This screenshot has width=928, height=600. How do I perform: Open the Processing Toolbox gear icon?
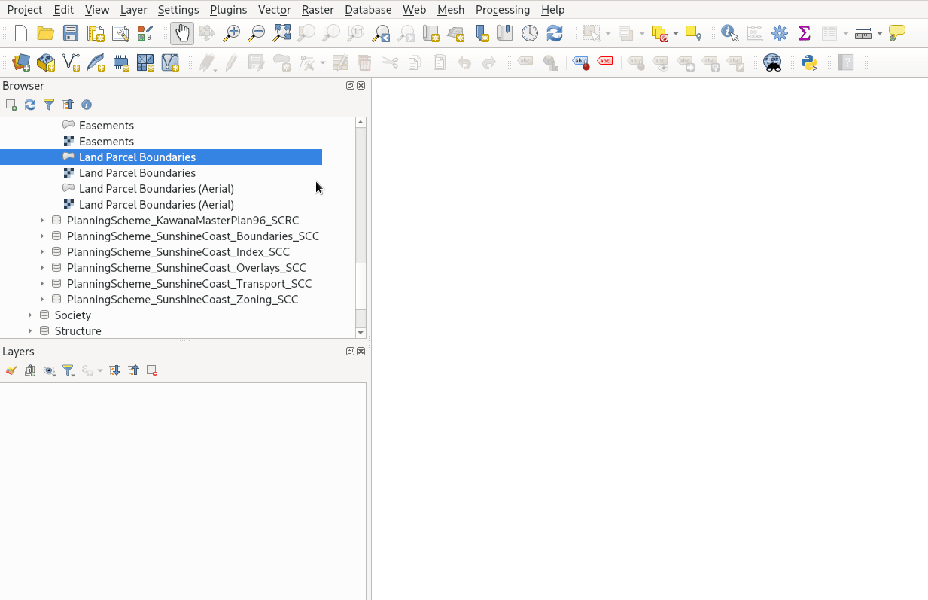tap(779, 33)
